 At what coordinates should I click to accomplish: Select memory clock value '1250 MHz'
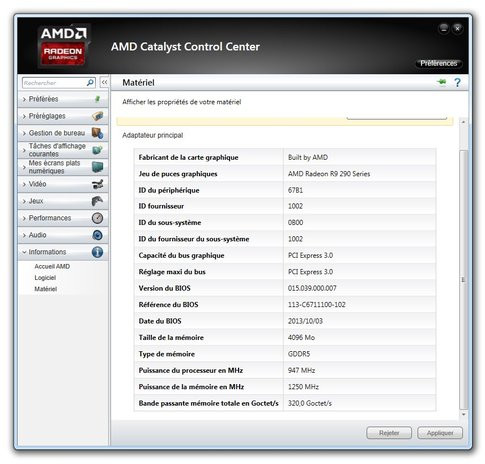303,387
